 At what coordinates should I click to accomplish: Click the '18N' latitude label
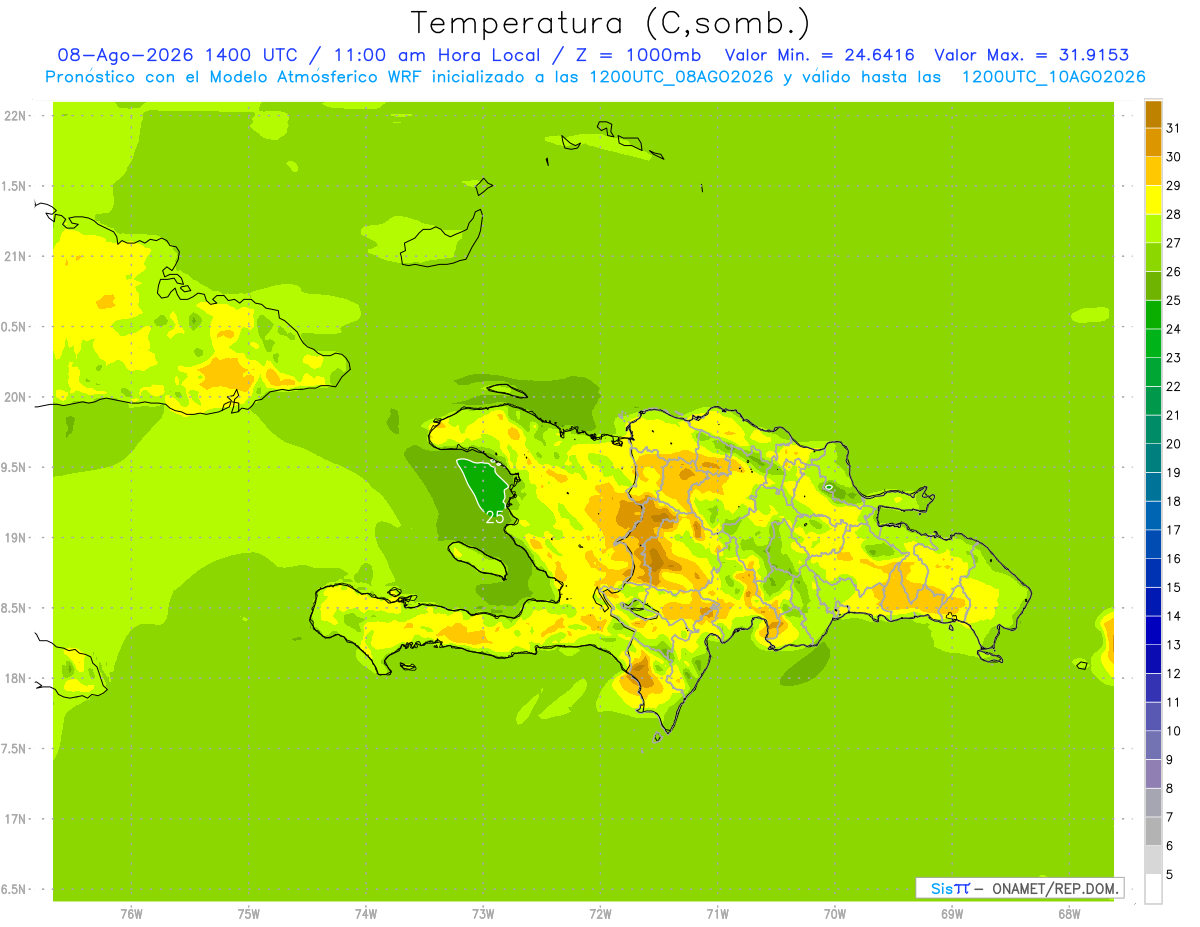(17, 678)
